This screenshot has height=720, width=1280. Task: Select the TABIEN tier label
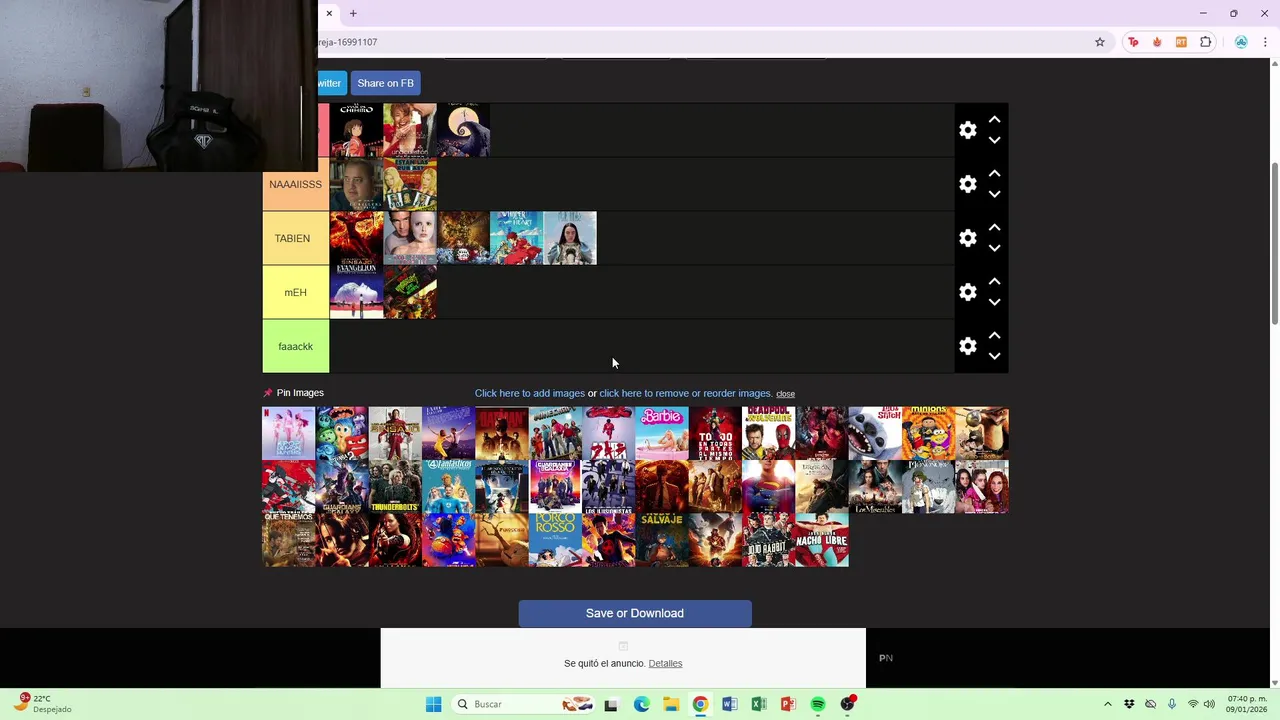(x=295, y=238)
